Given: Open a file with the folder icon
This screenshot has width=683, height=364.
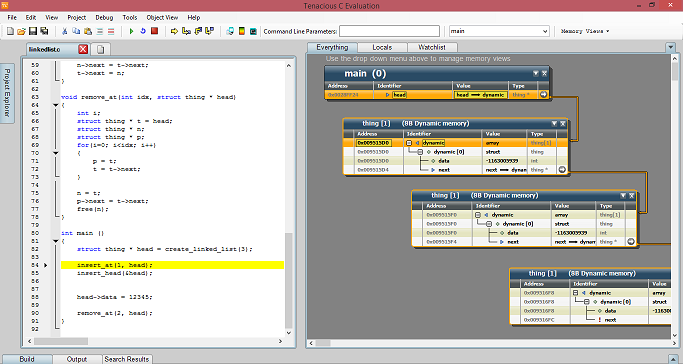Looking at the screenshot, I should pos(21,31).
